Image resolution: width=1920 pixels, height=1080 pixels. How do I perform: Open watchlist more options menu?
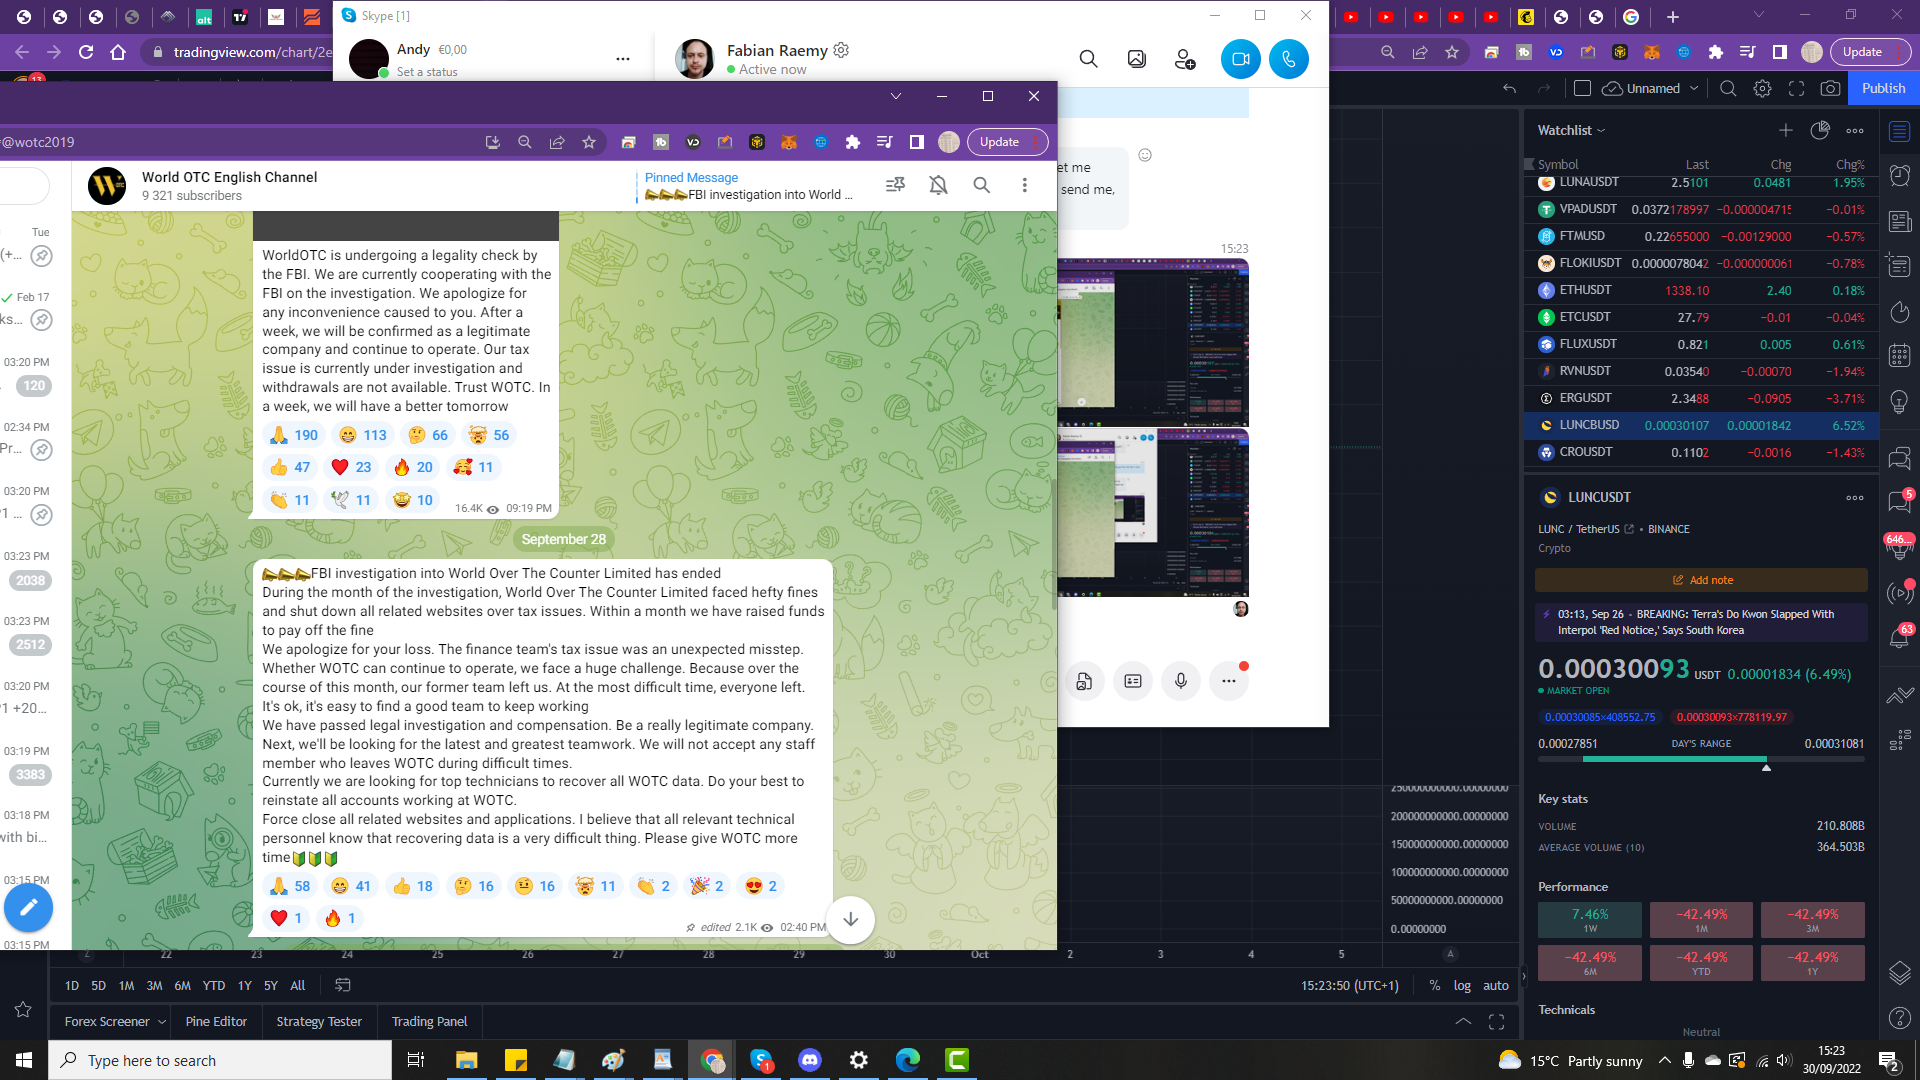1855,130
